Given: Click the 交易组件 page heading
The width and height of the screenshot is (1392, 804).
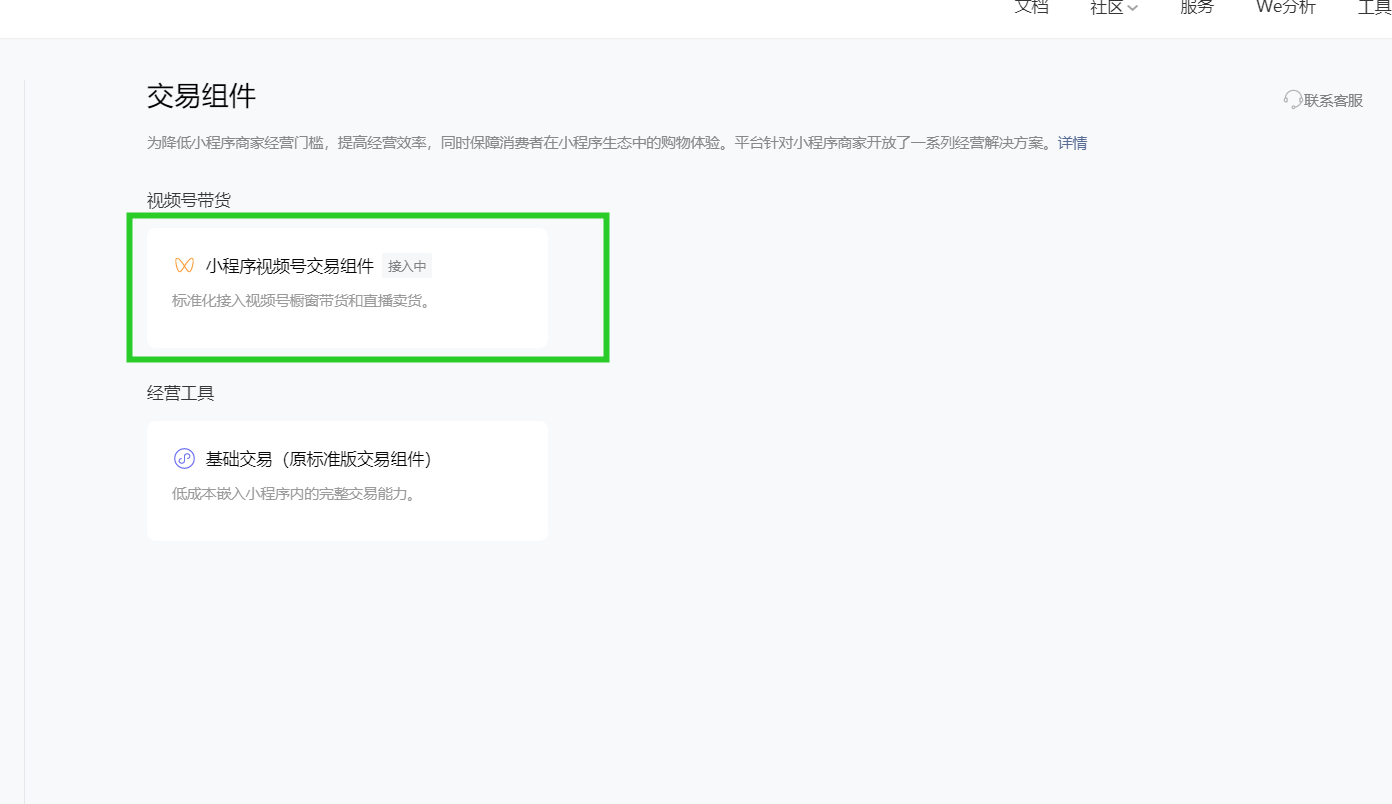Looking at the screenshot, I should click(x=201, y=96).
